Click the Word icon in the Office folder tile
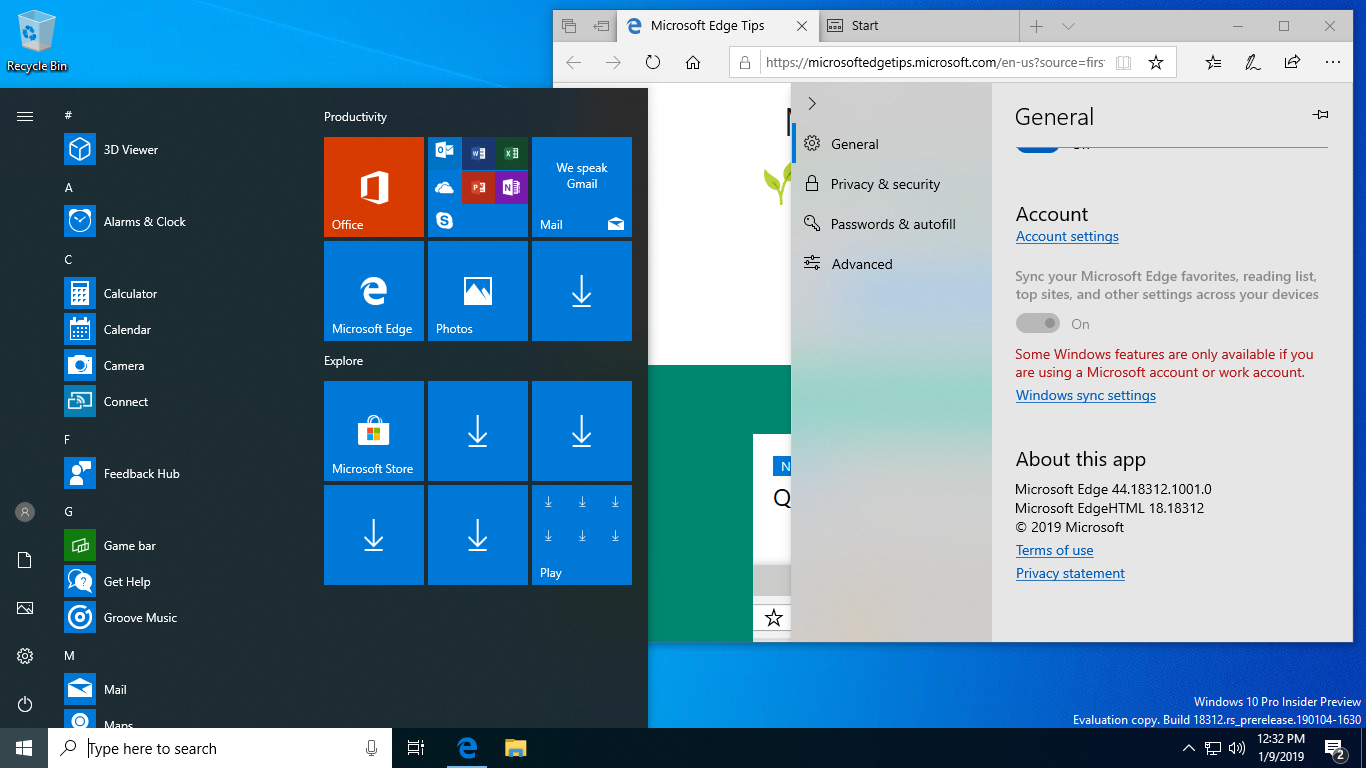Screen dimensions: 1366x768 478,153
